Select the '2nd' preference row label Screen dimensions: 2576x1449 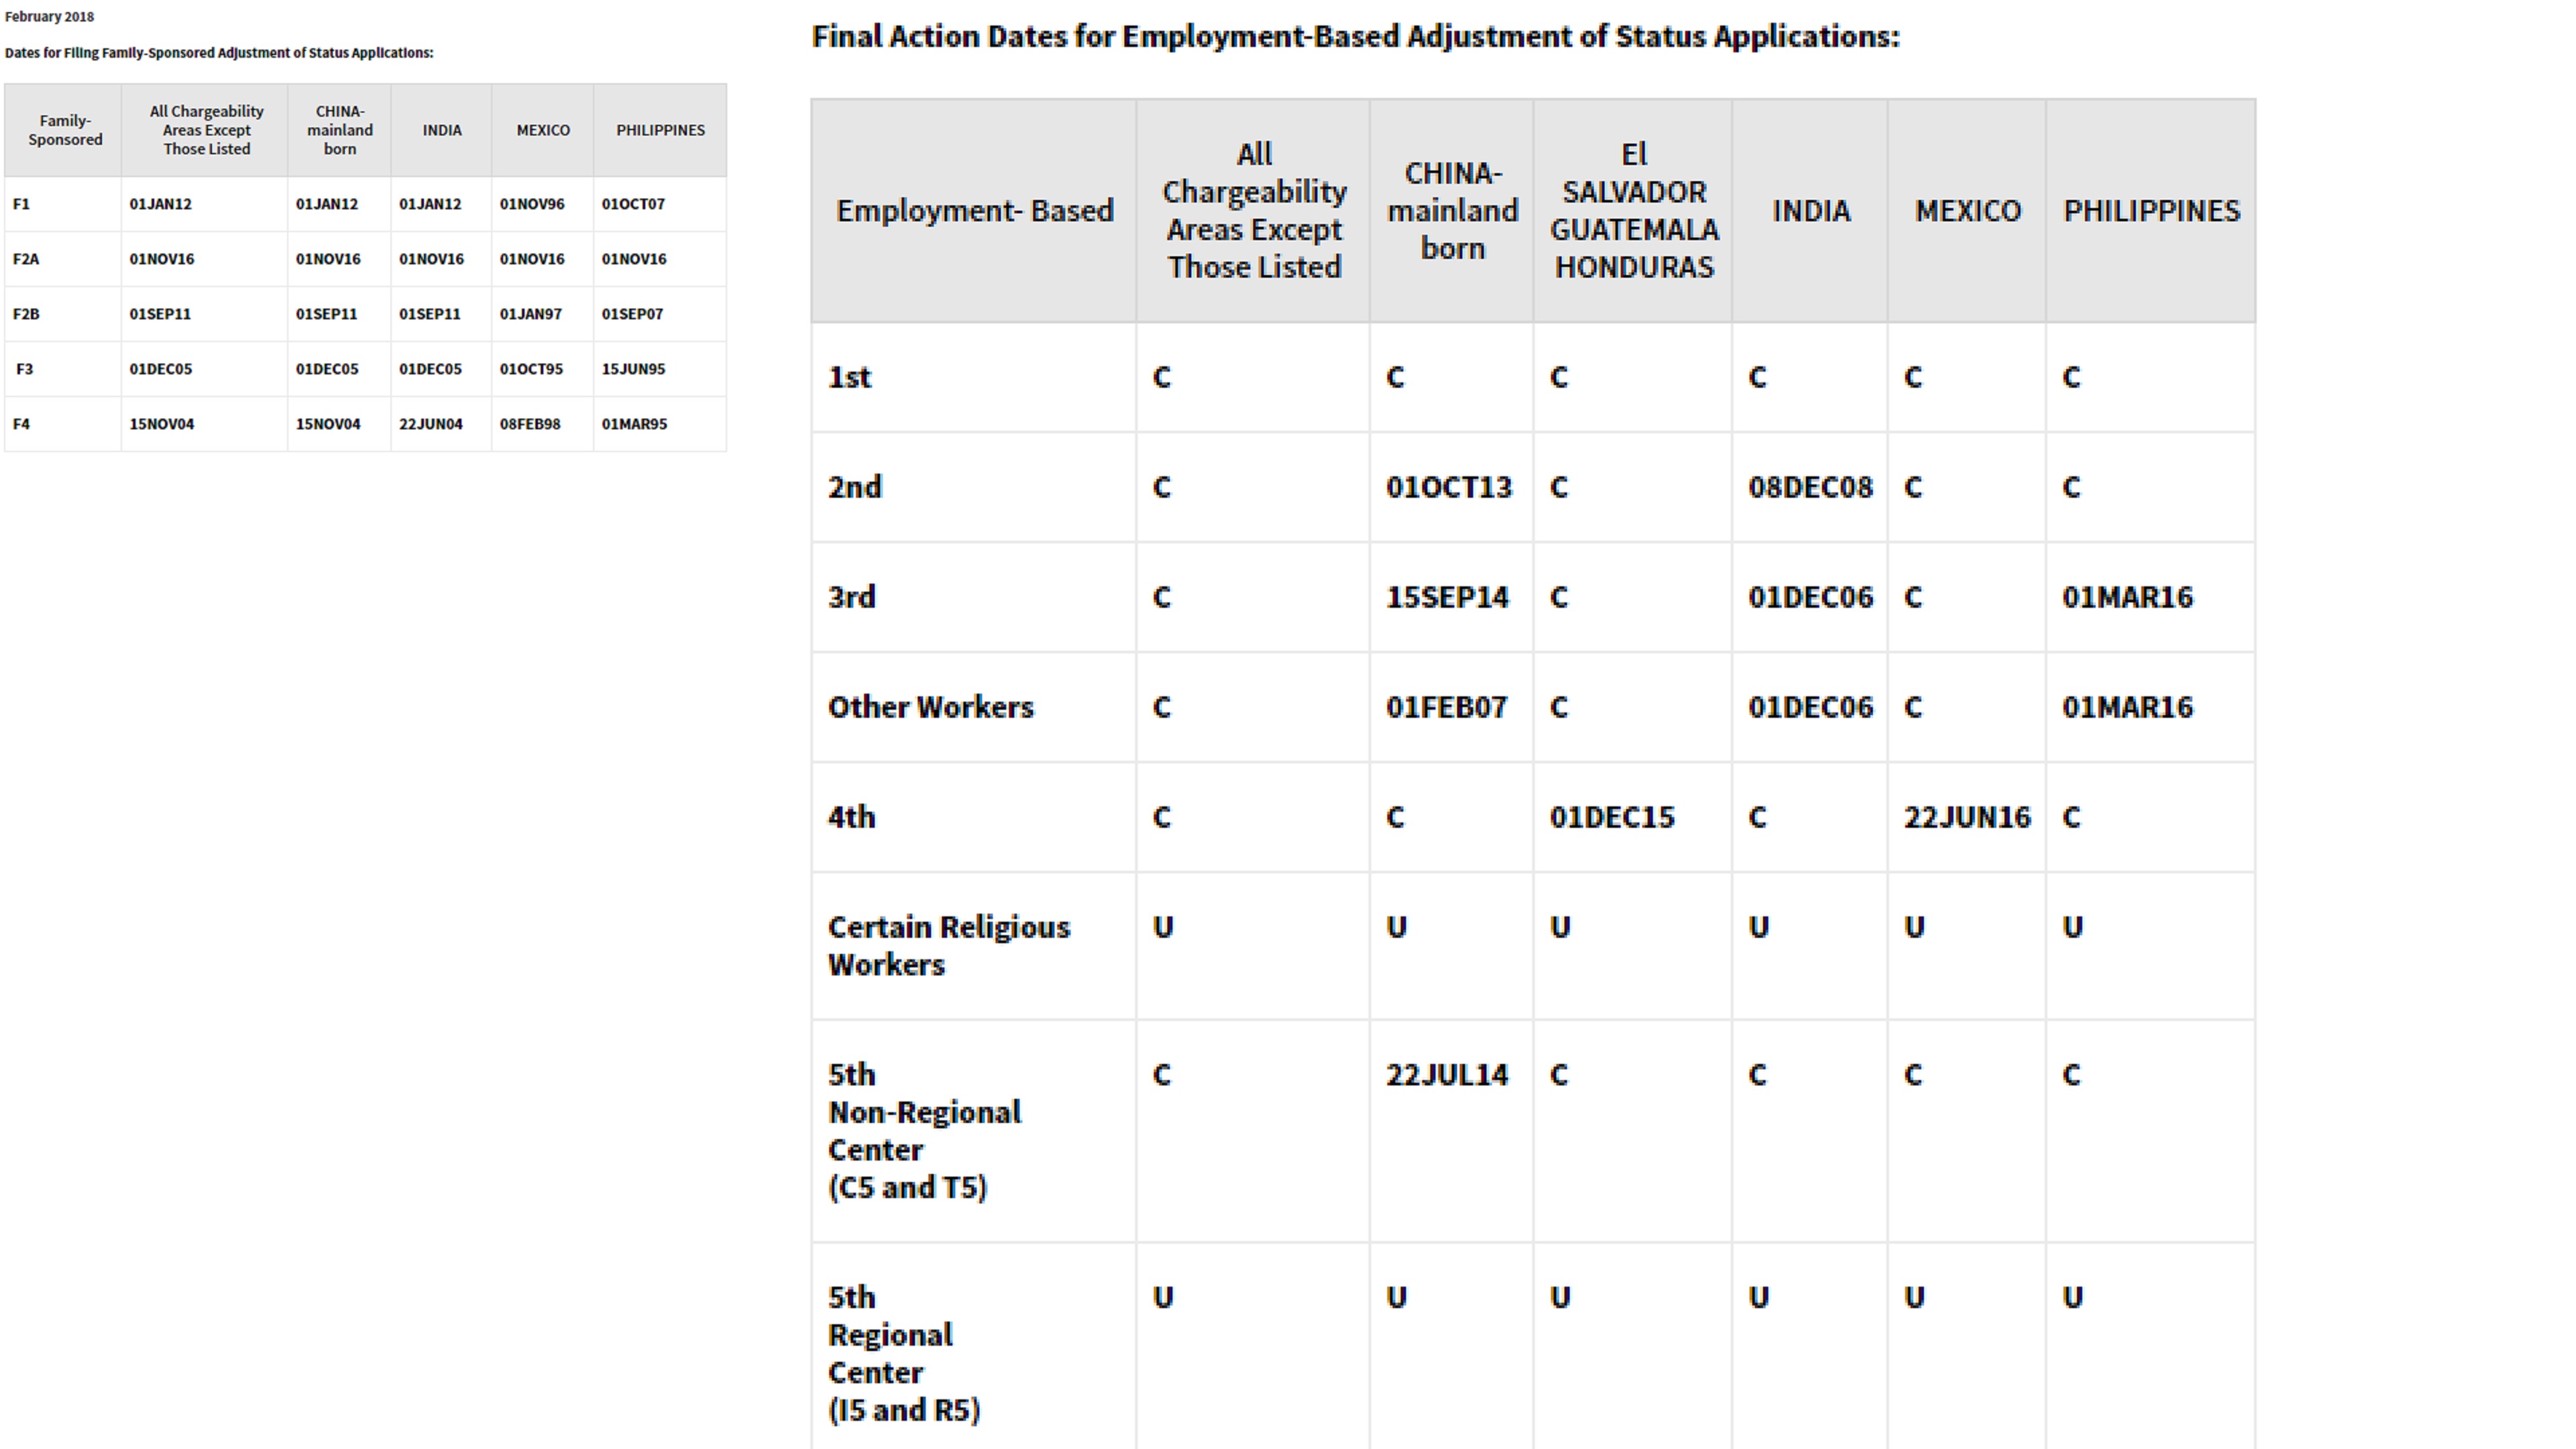tap(854, 488)
